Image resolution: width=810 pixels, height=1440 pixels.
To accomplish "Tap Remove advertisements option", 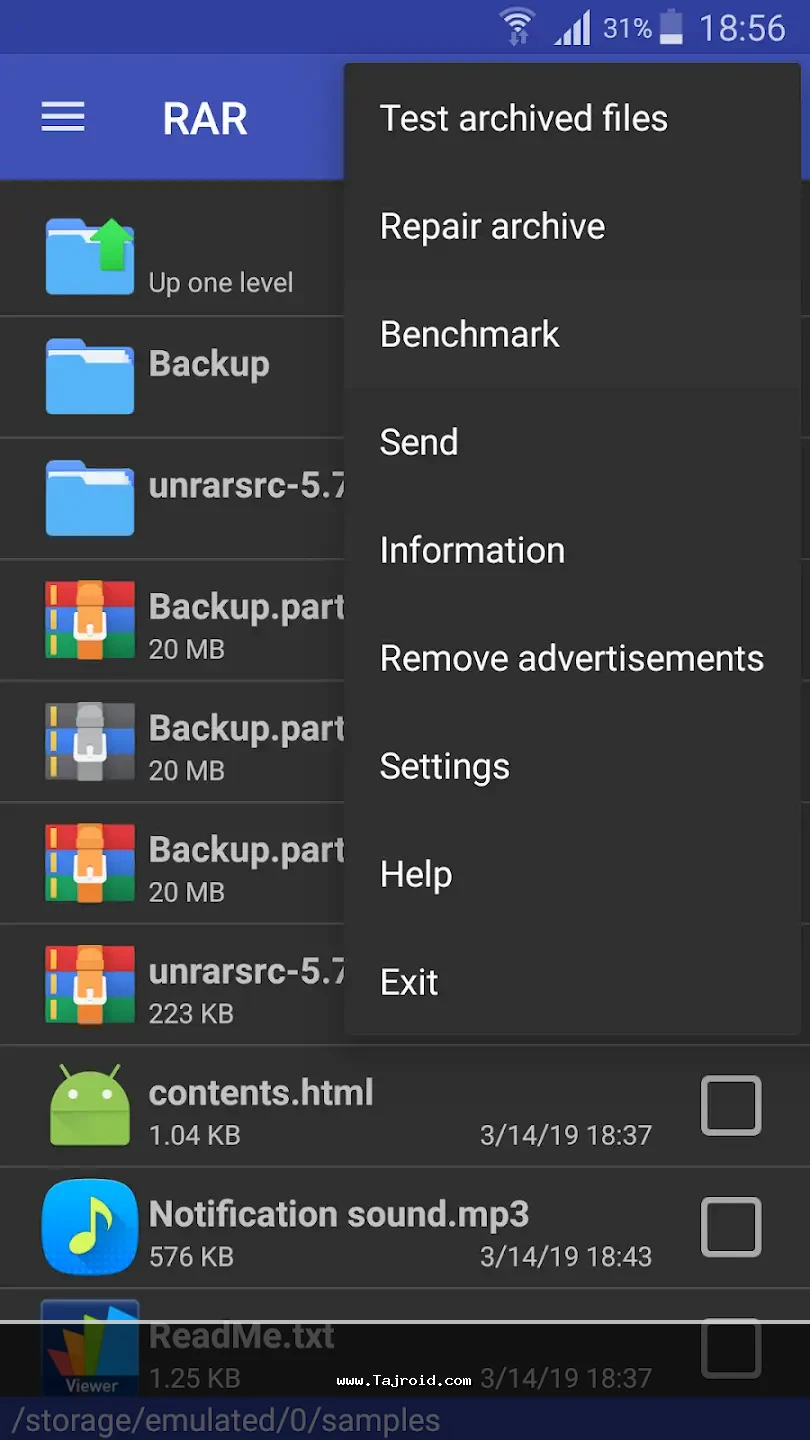I will click(x=571, y=658).
